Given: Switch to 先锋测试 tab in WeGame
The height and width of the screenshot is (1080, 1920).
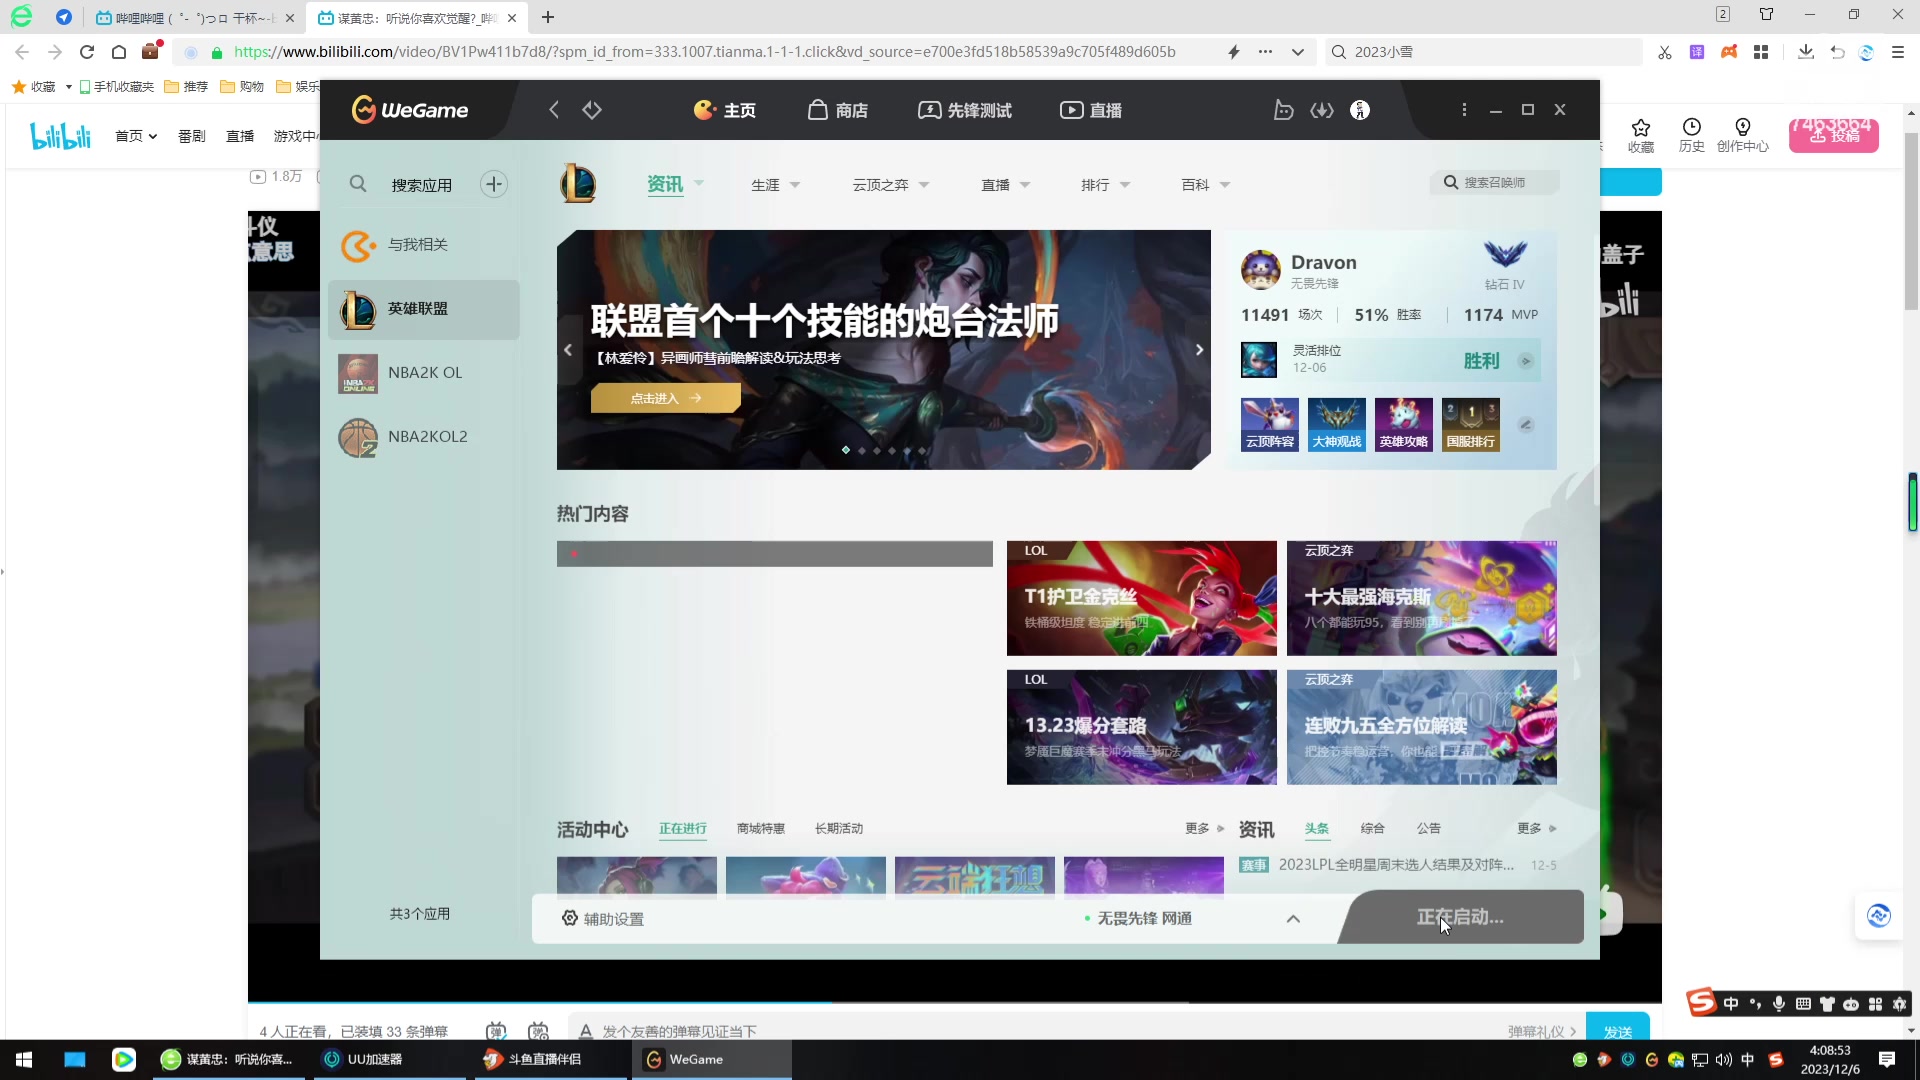Looking at the screenshot, I should [x=965, y=110].
